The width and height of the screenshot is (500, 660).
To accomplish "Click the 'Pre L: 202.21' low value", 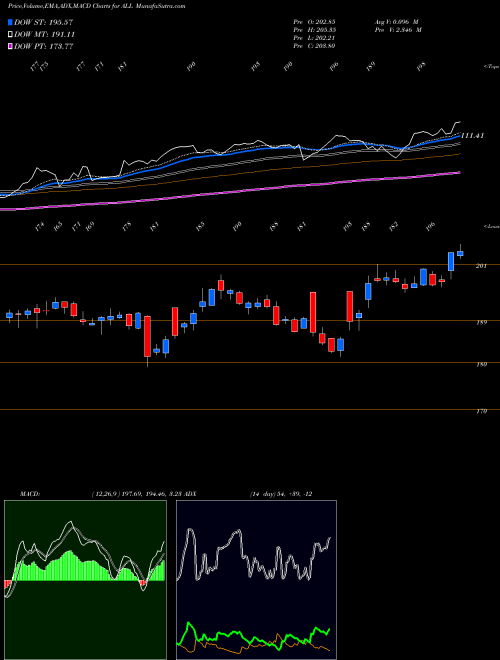I will (x=314, y=37).
